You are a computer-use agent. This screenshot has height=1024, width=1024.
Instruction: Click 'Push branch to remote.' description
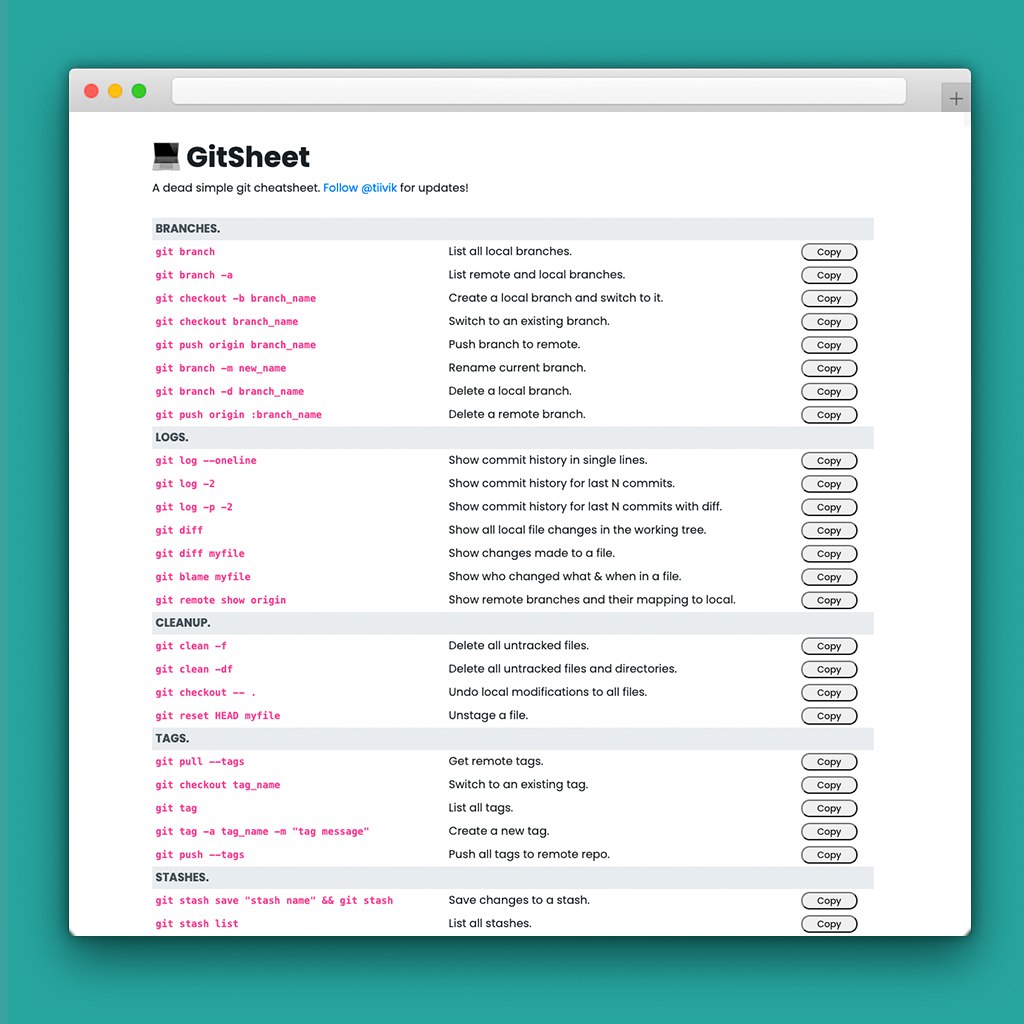[515, 344]
